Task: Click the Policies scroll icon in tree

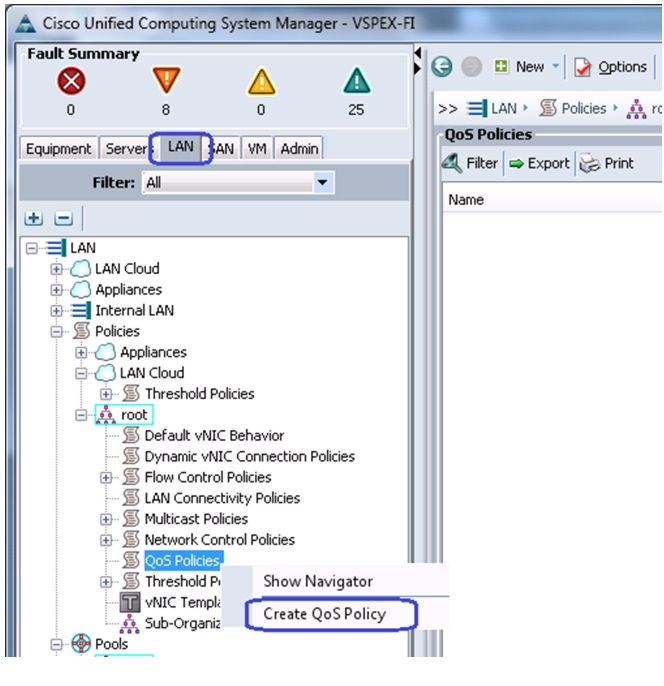Action: coord(81,331)
